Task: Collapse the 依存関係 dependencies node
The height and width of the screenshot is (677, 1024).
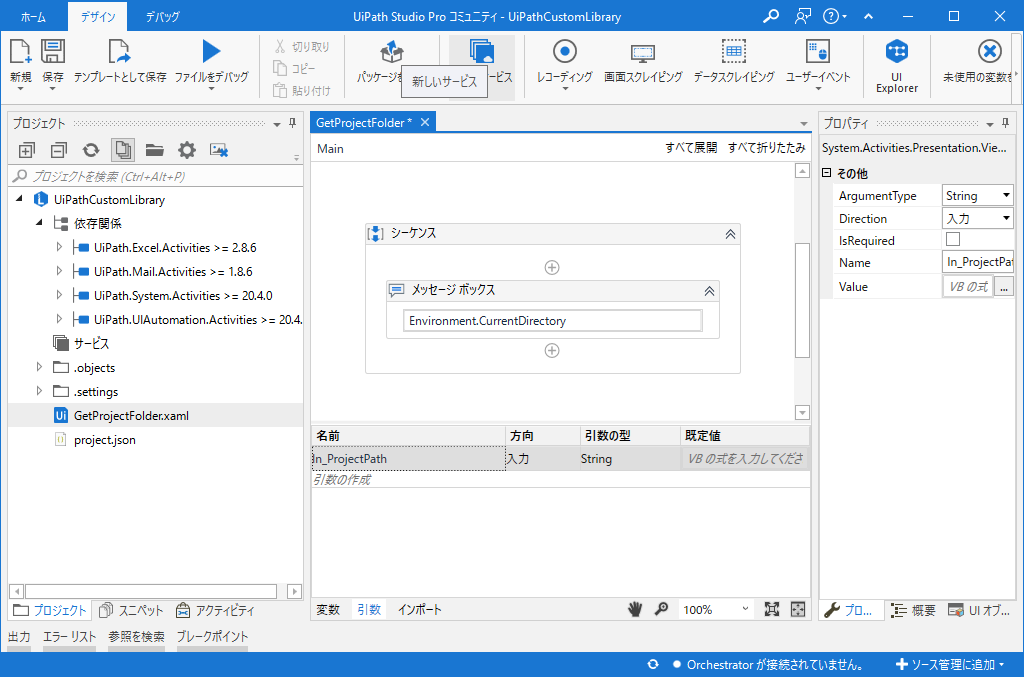Action: coord(39,222)
